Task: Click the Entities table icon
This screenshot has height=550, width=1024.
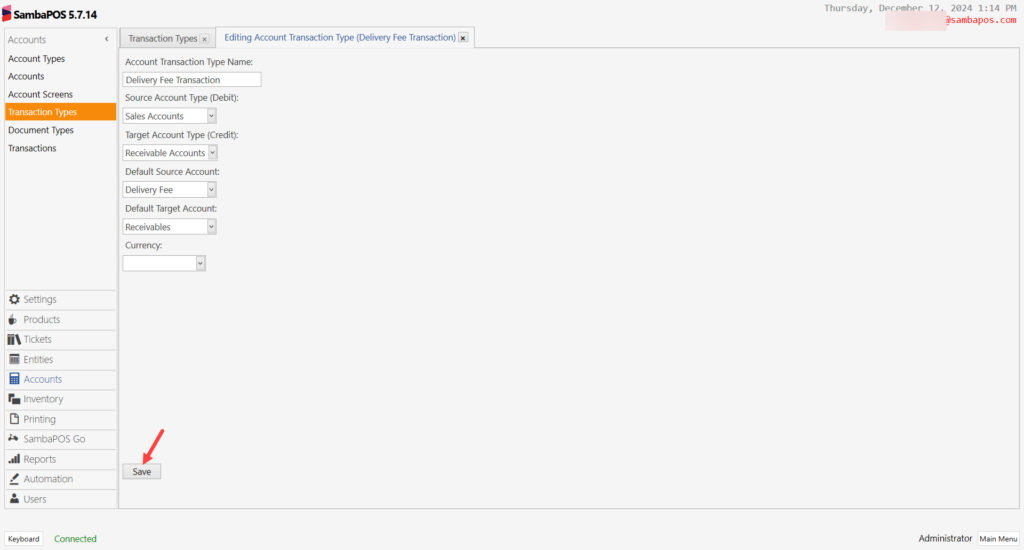Action: 14,359
